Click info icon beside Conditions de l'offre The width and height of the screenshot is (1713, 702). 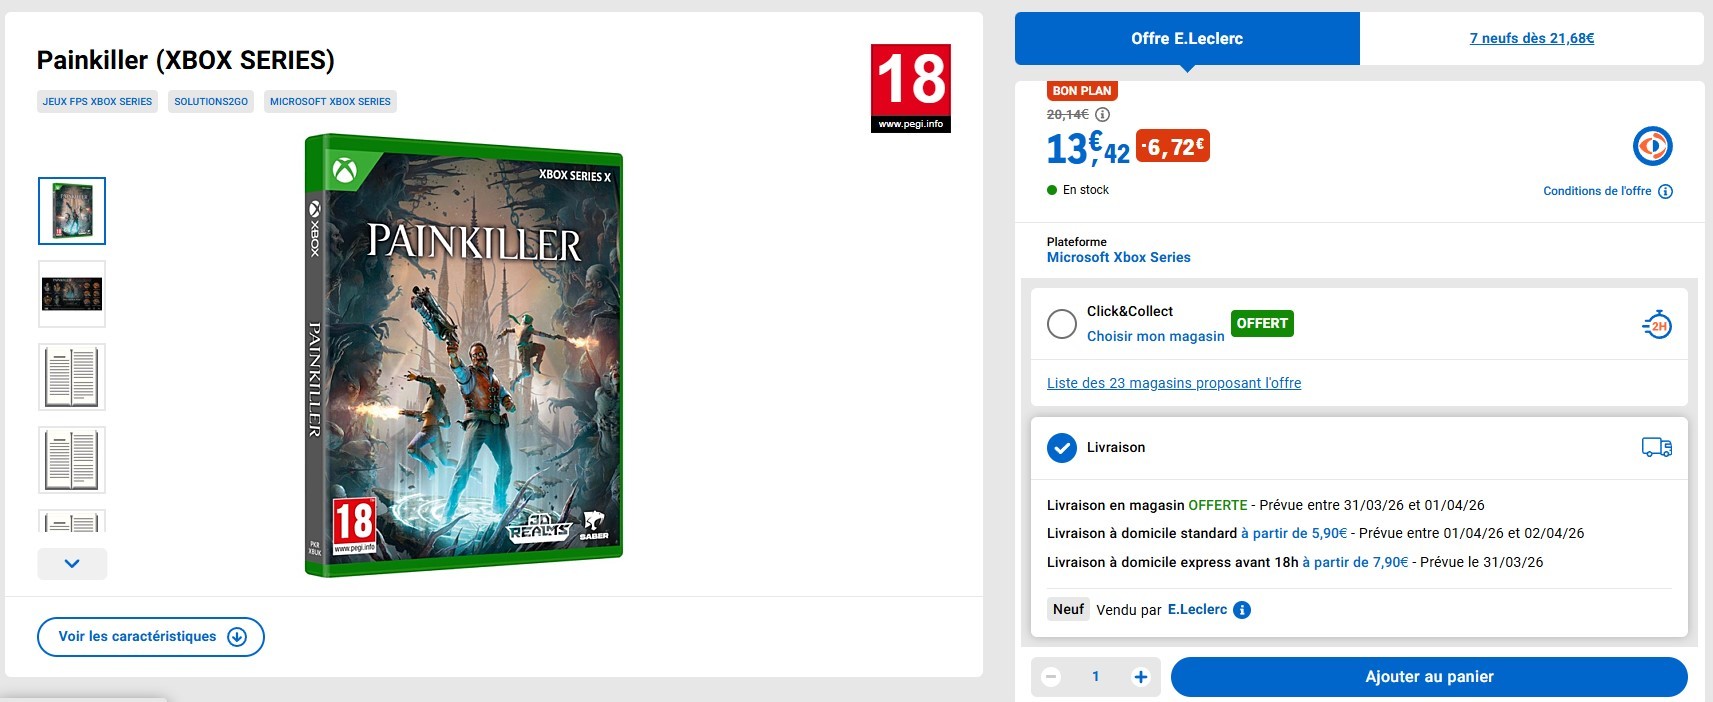tap(1665, 191)
